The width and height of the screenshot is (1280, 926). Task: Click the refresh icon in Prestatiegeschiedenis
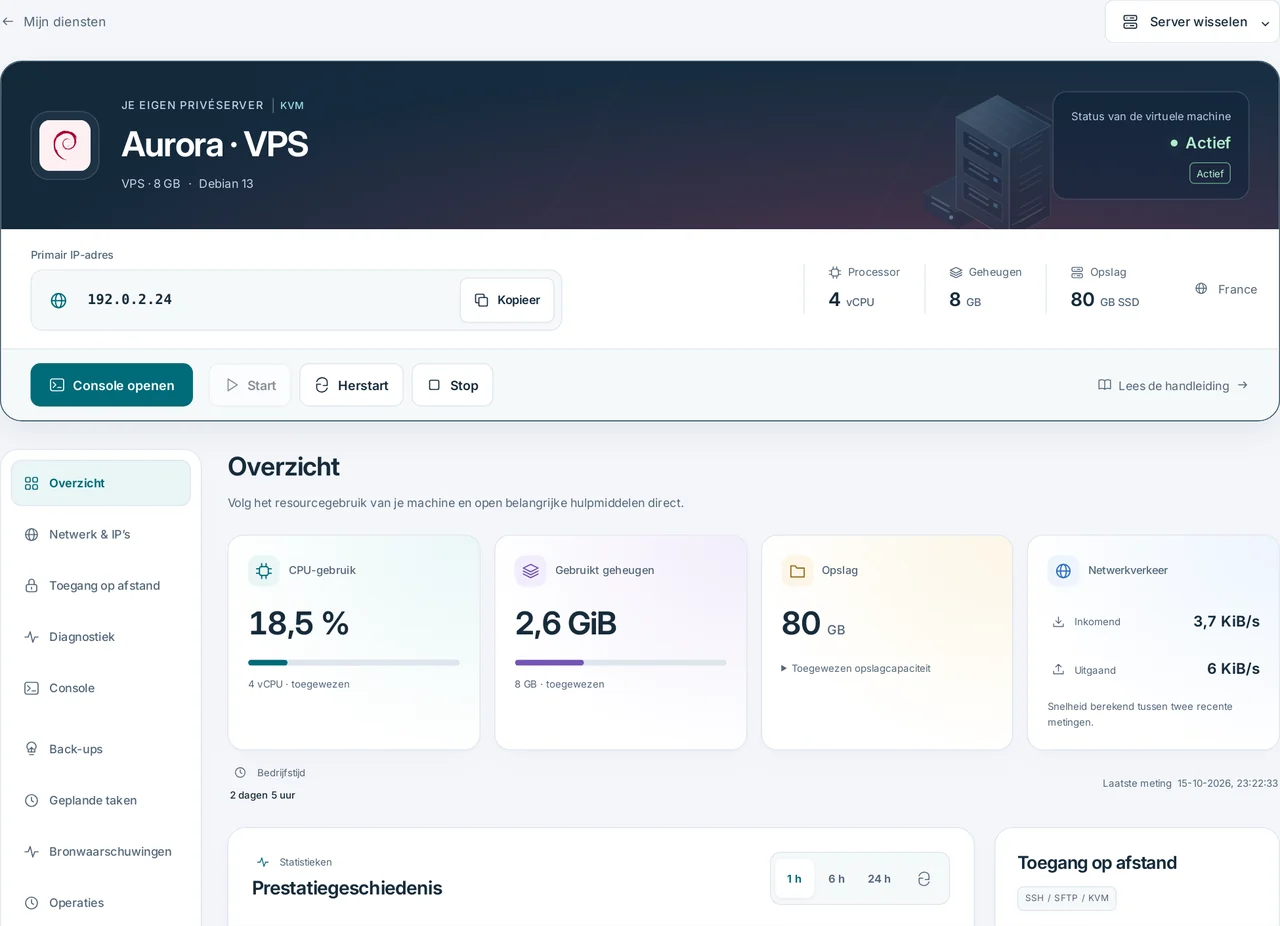click(924, 879)
